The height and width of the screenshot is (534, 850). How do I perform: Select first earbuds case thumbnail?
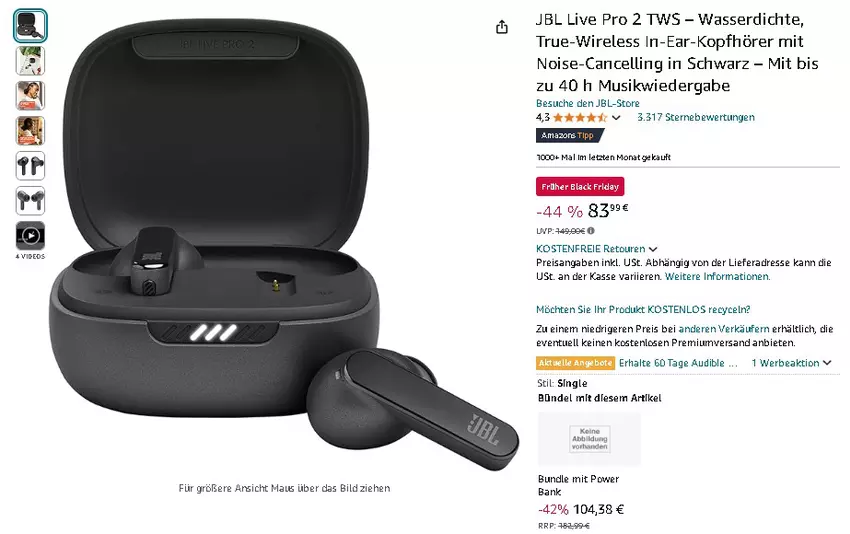point(30,25)
